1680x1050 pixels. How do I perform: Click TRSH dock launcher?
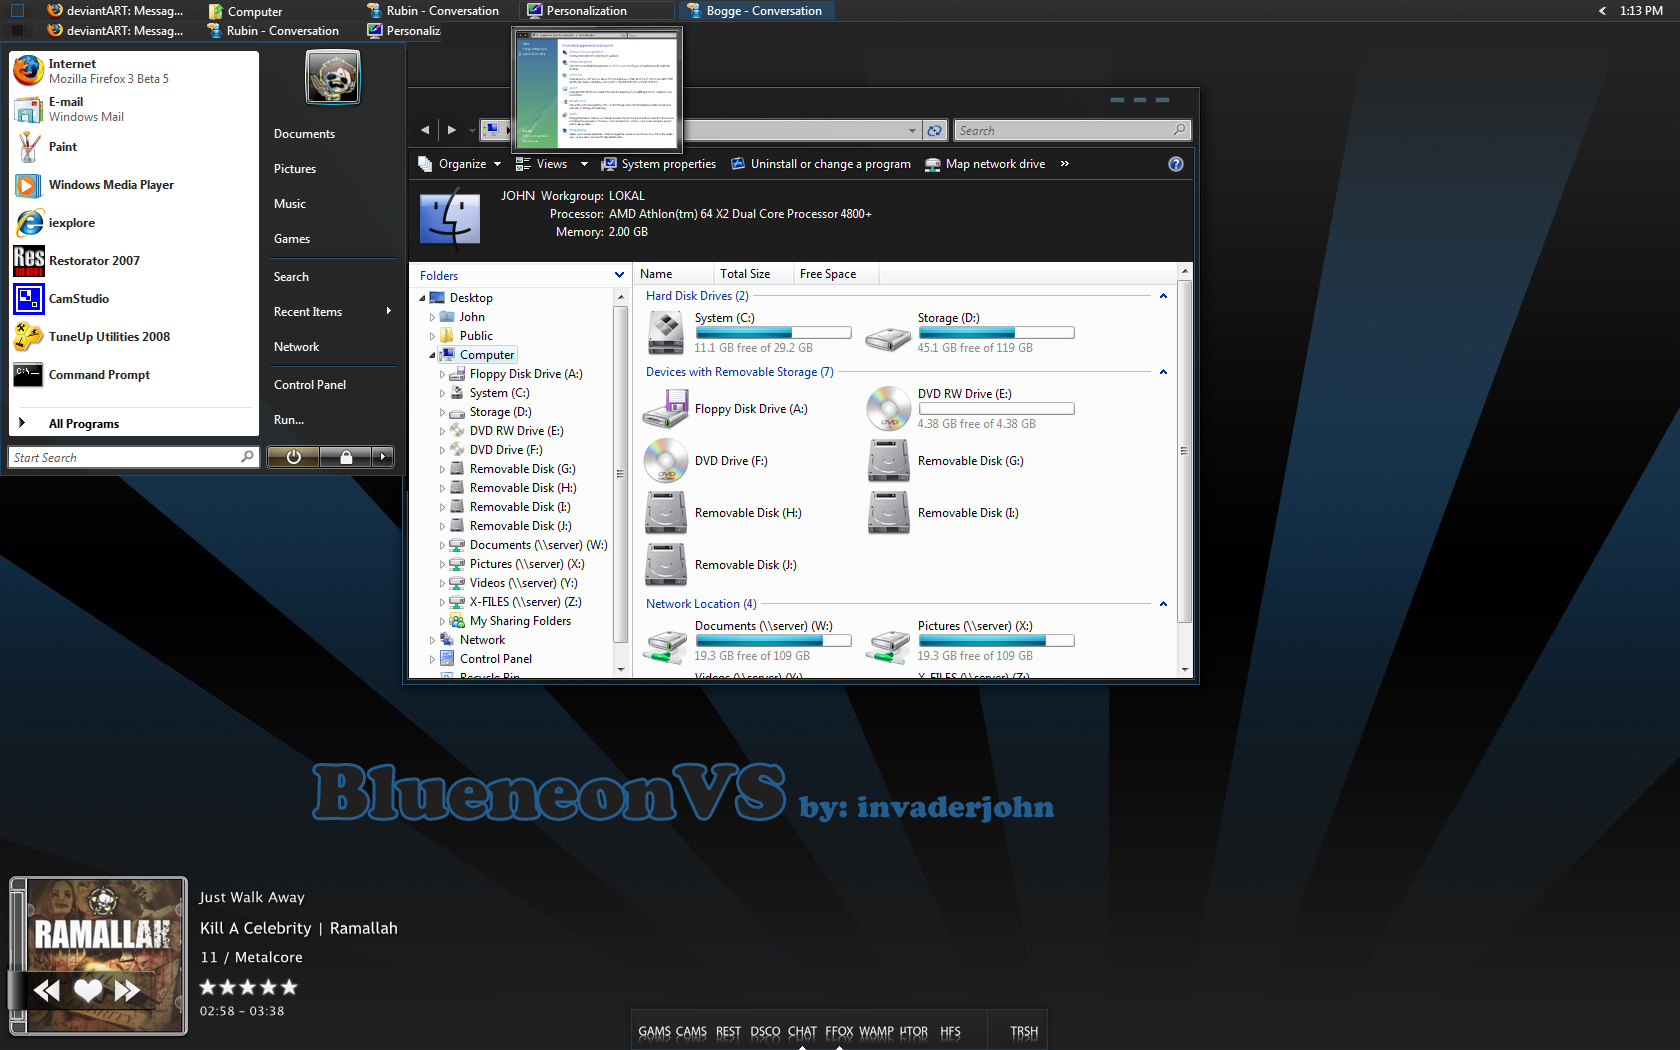coord(1024,1032)
